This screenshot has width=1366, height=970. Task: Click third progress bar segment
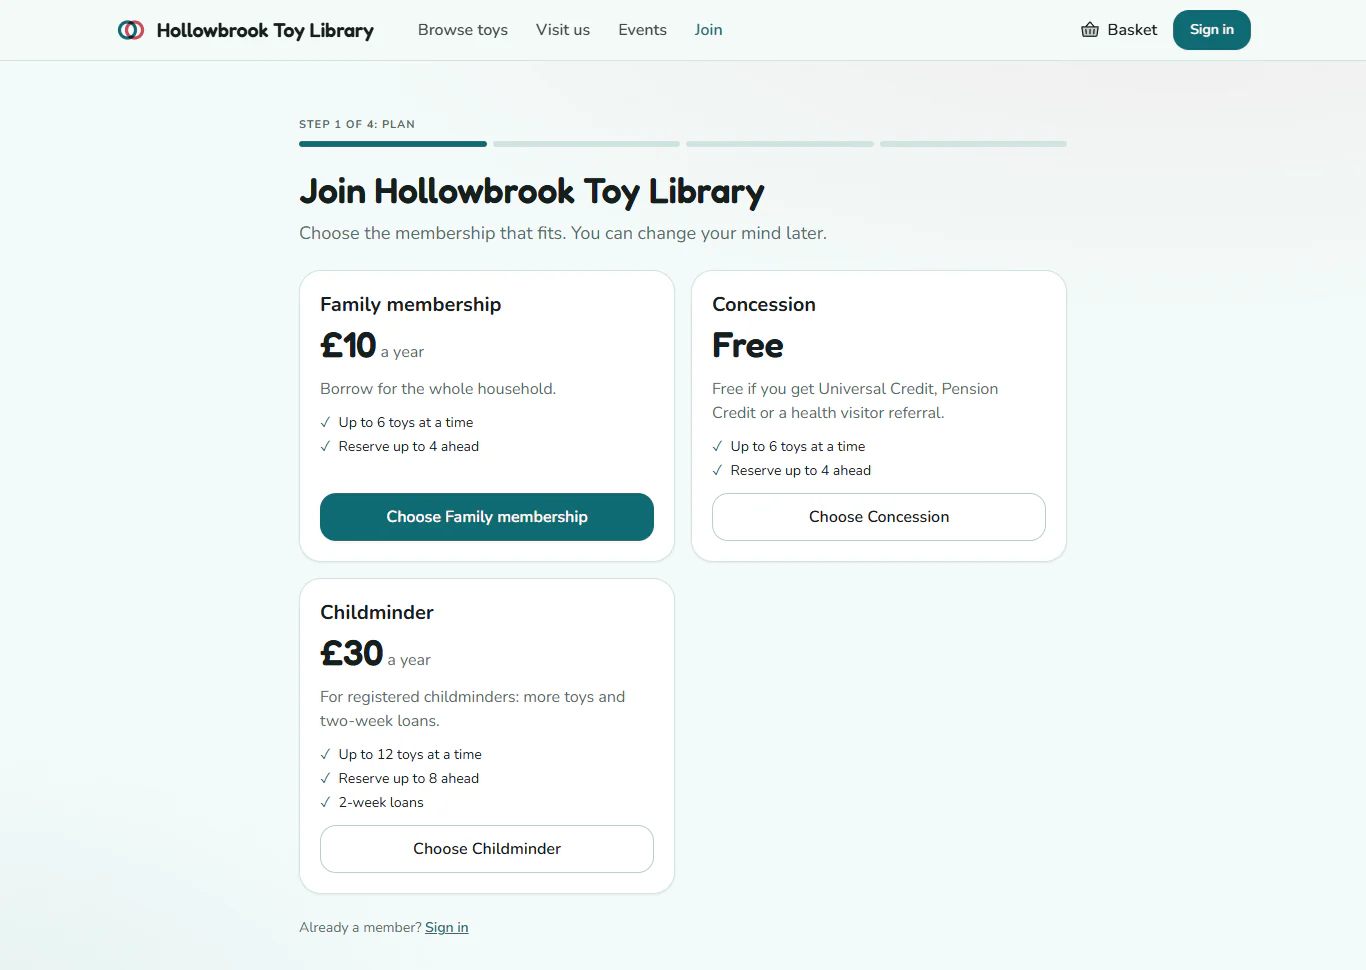pyautogui.click(x=780, y=144)
